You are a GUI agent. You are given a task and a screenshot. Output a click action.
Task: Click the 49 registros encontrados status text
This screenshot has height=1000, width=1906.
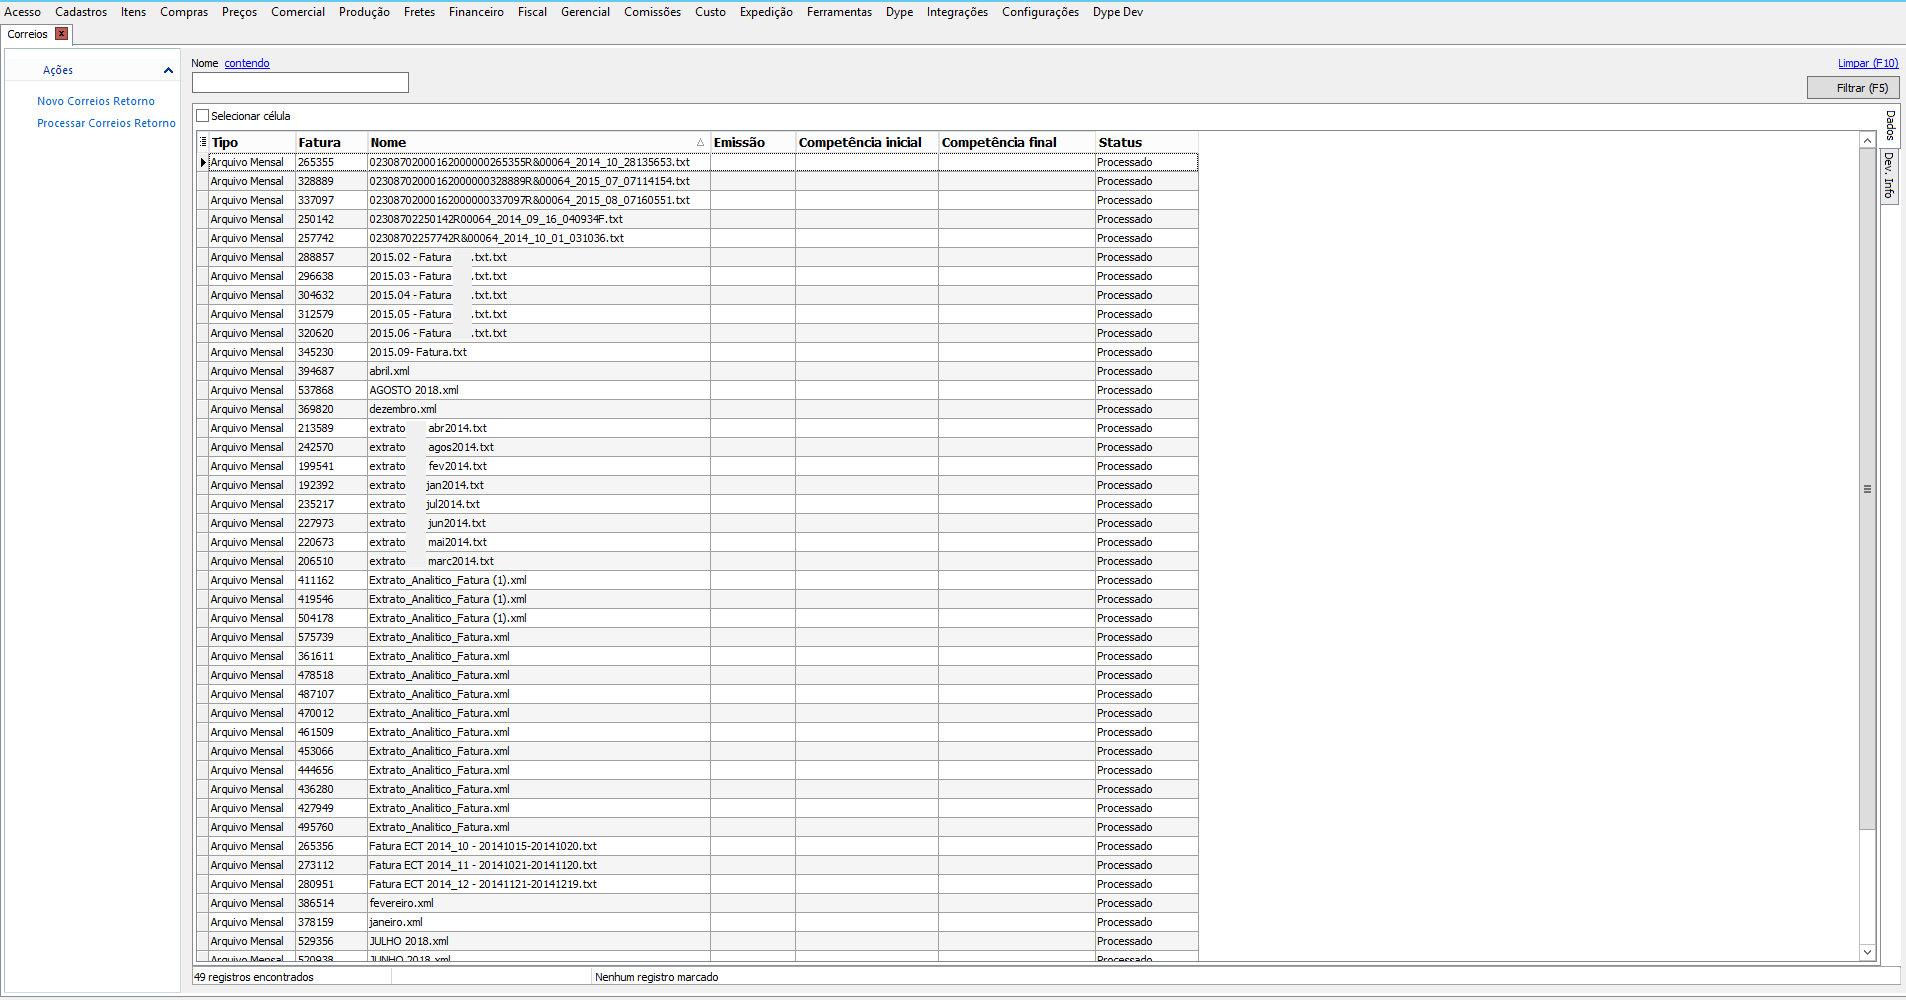tap(254, 977)
